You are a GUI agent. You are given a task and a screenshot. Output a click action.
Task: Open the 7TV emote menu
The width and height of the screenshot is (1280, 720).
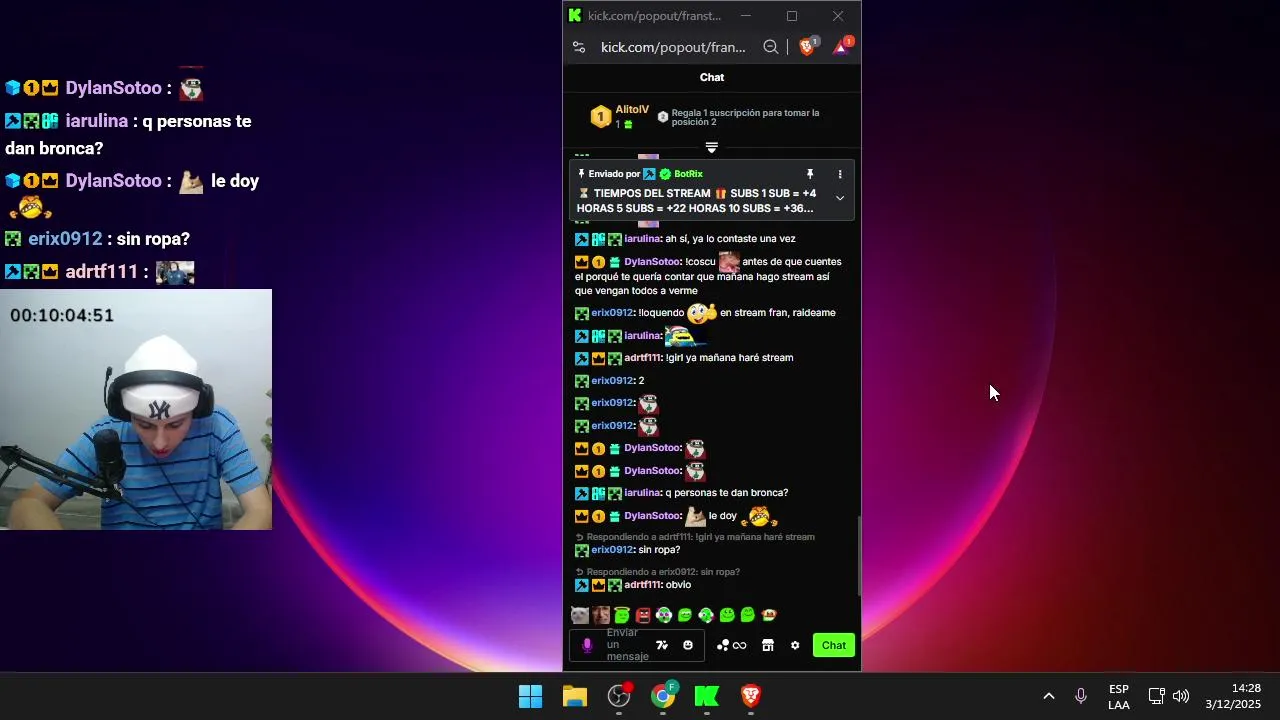[661, 645]
